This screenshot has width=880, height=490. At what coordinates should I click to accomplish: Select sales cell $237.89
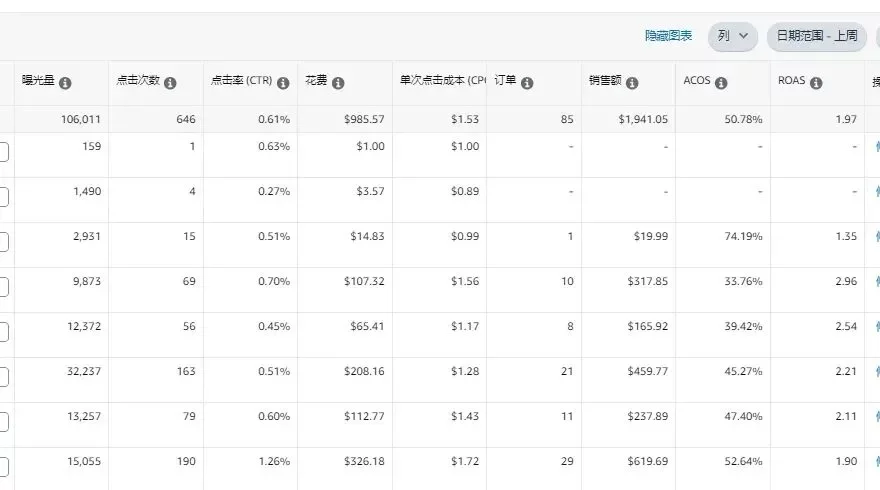click(648, 416)
